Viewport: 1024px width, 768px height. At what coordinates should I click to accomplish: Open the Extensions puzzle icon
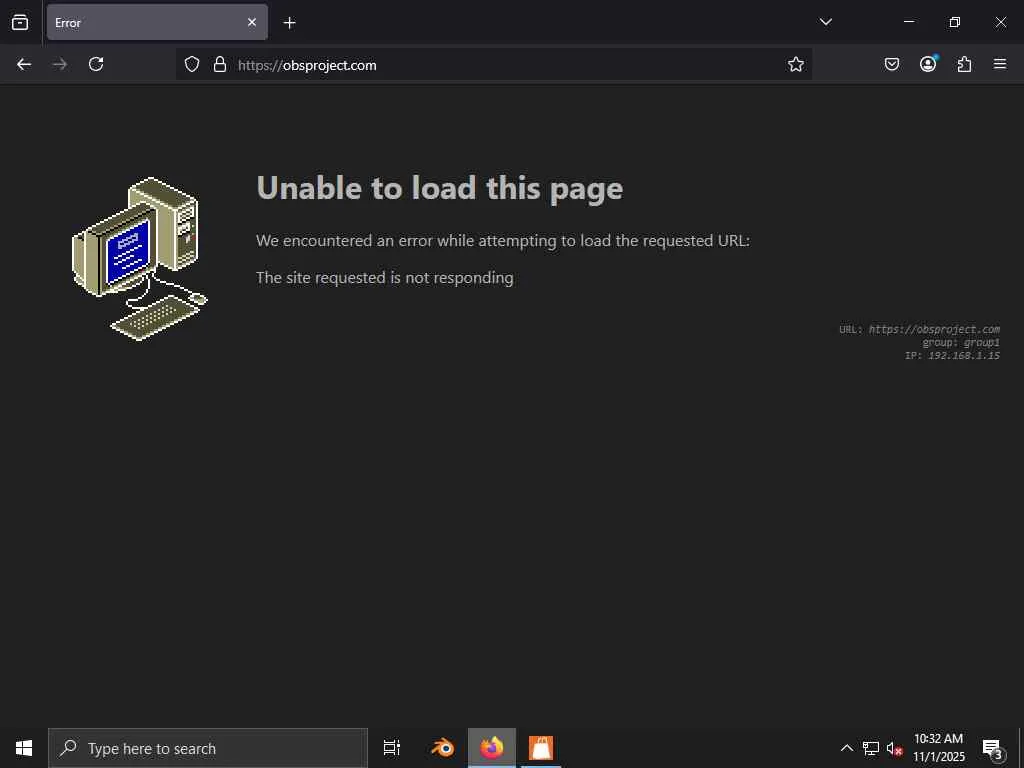click(964, 64)
